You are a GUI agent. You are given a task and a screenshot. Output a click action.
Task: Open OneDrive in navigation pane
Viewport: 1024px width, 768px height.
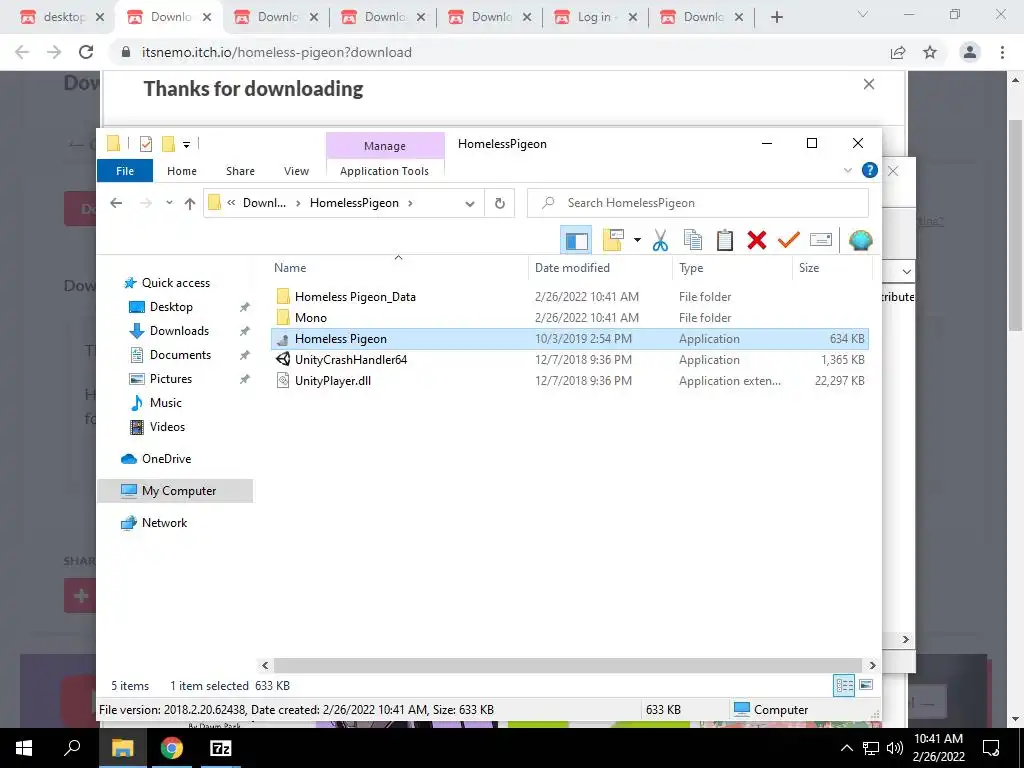(167, 459)
